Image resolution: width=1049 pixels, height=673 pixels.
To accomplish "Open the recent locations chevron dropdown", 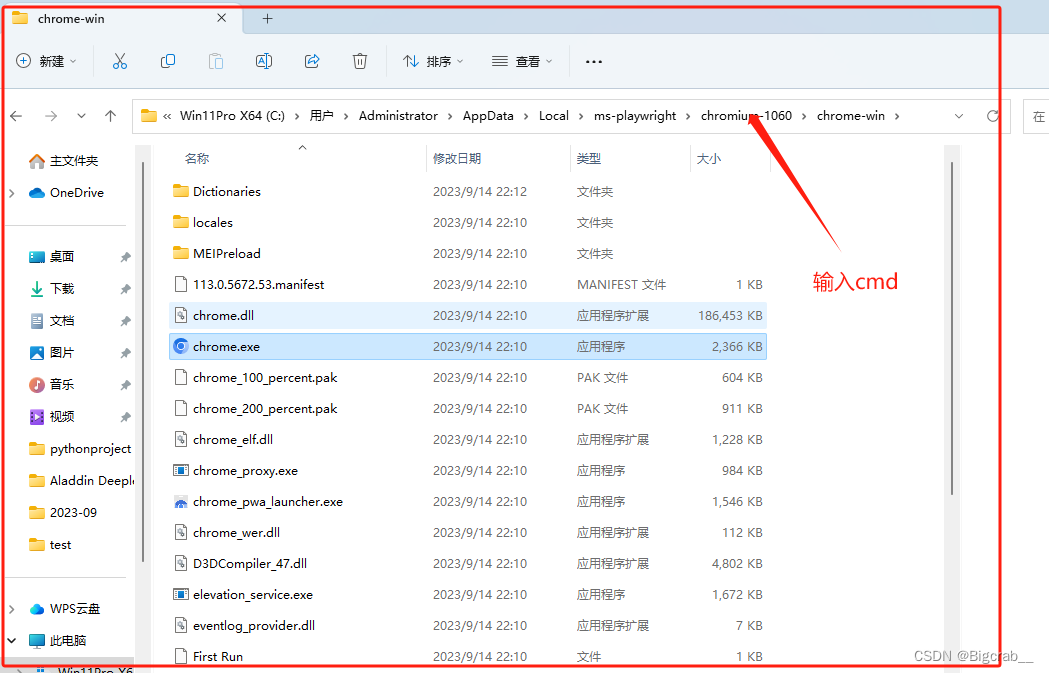I will [81, 116].
